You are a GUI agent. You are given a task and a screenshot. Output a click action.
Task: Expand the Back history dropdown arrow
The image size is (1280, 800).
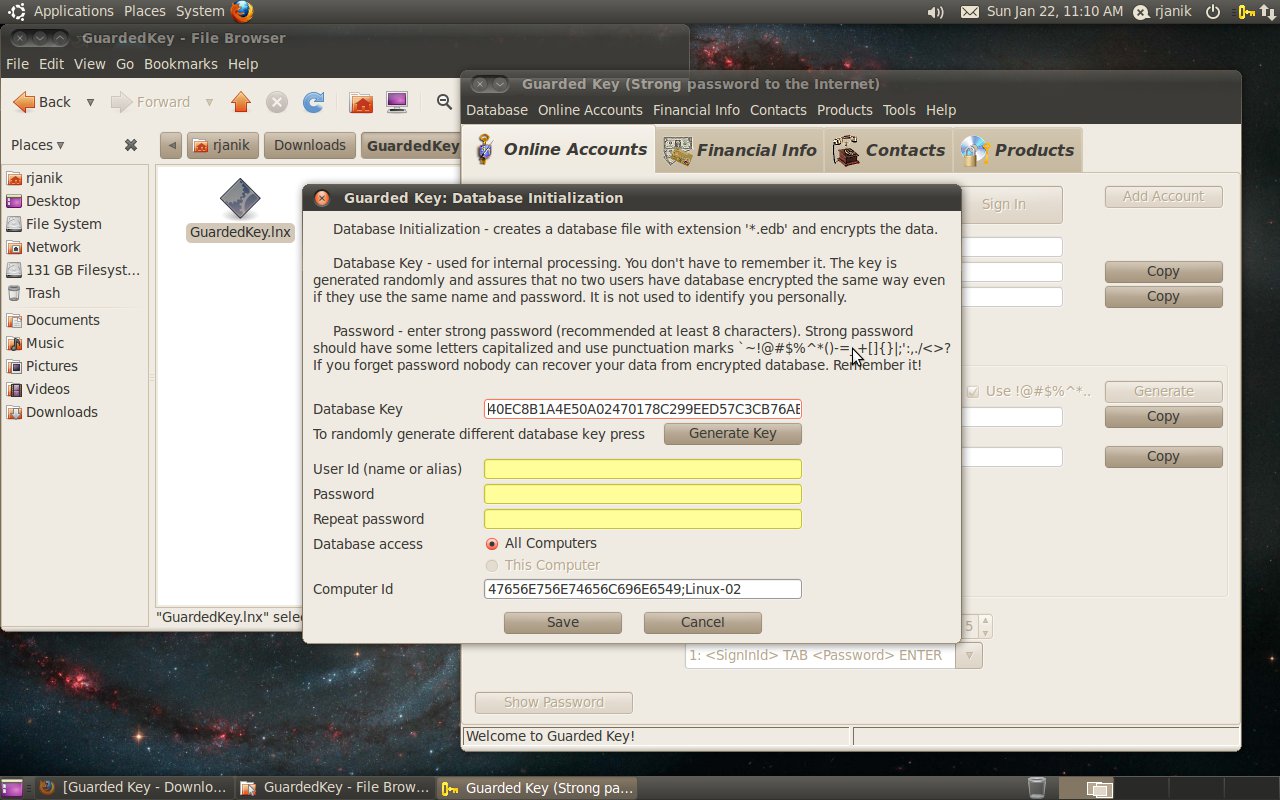point(90,102)
